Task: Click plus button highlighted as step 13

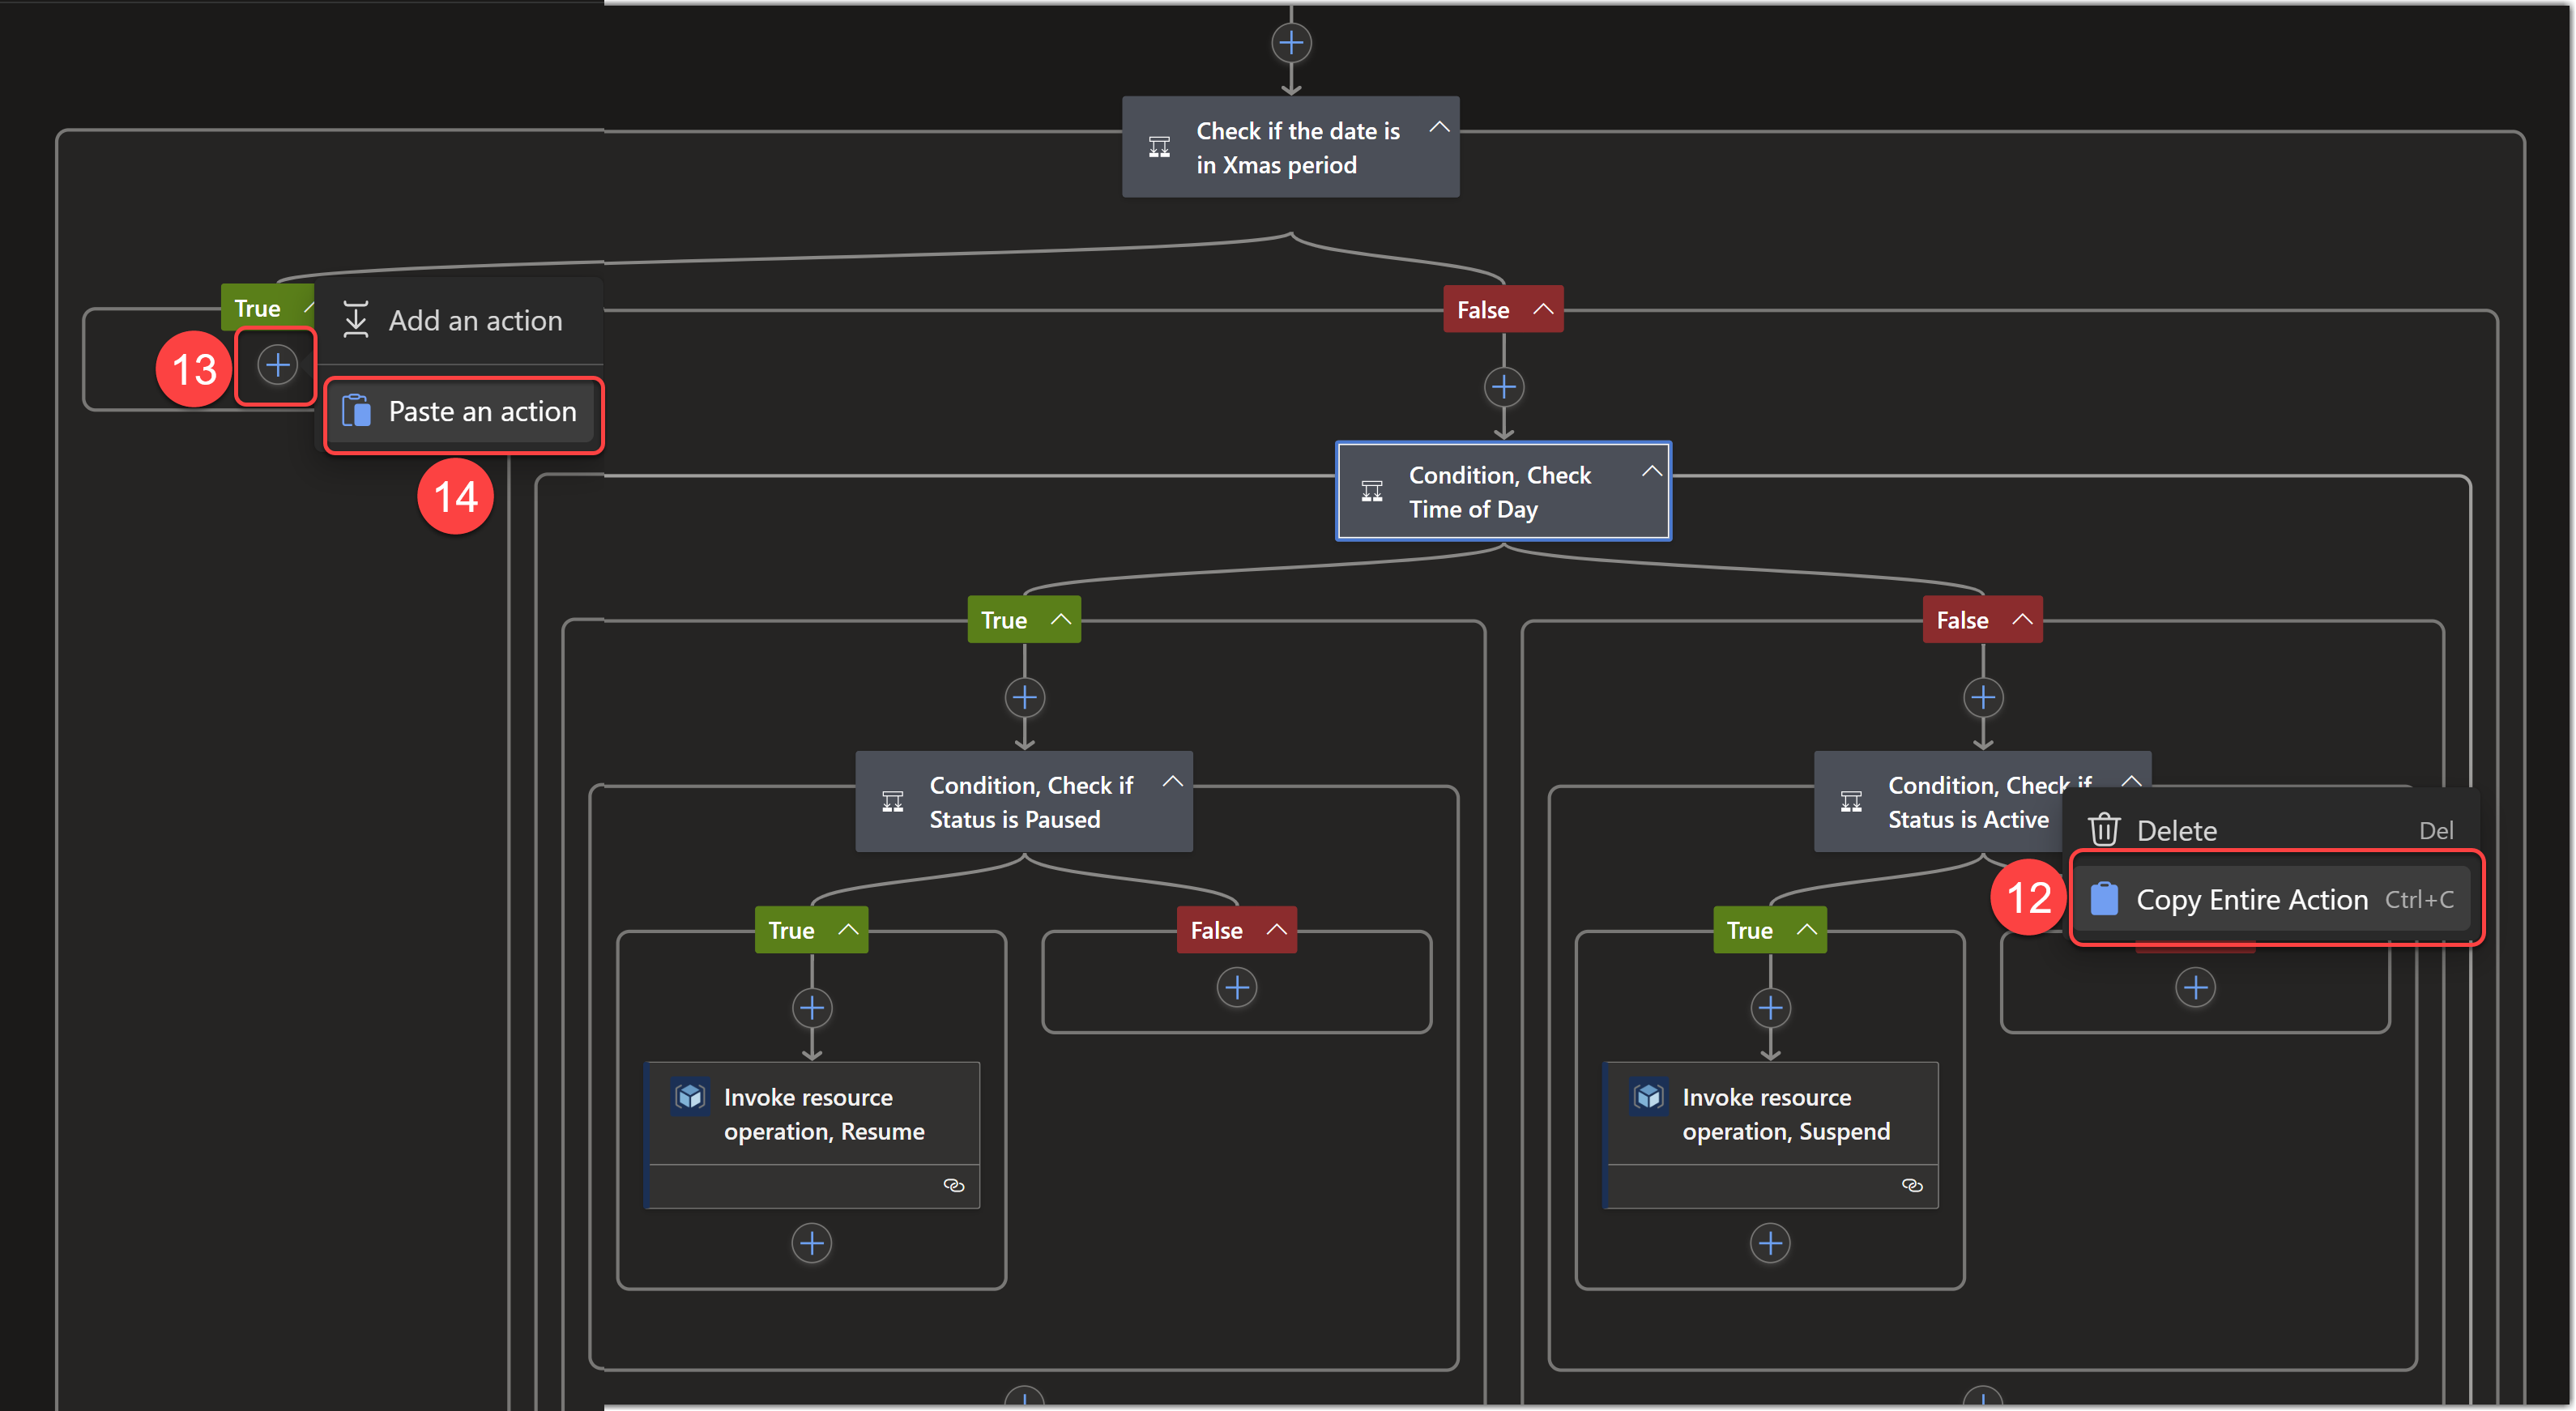Action: 277,365
